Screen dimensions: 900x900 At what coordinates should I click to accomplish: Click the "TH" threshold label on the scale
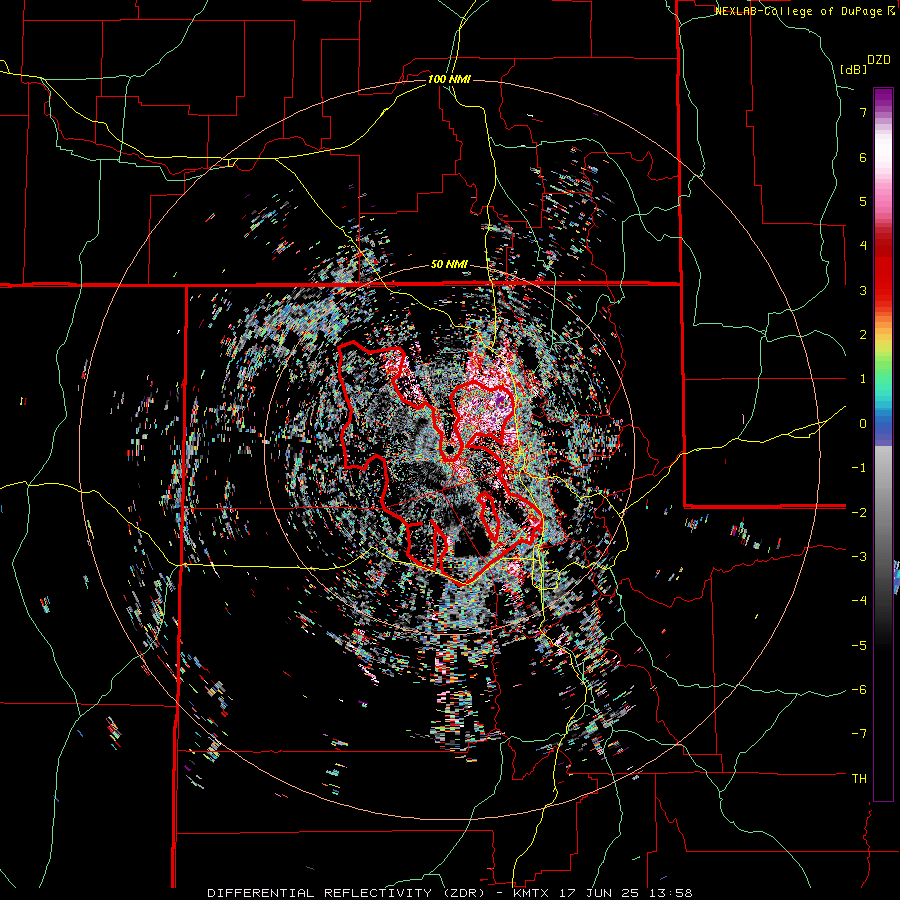point(859,778)
